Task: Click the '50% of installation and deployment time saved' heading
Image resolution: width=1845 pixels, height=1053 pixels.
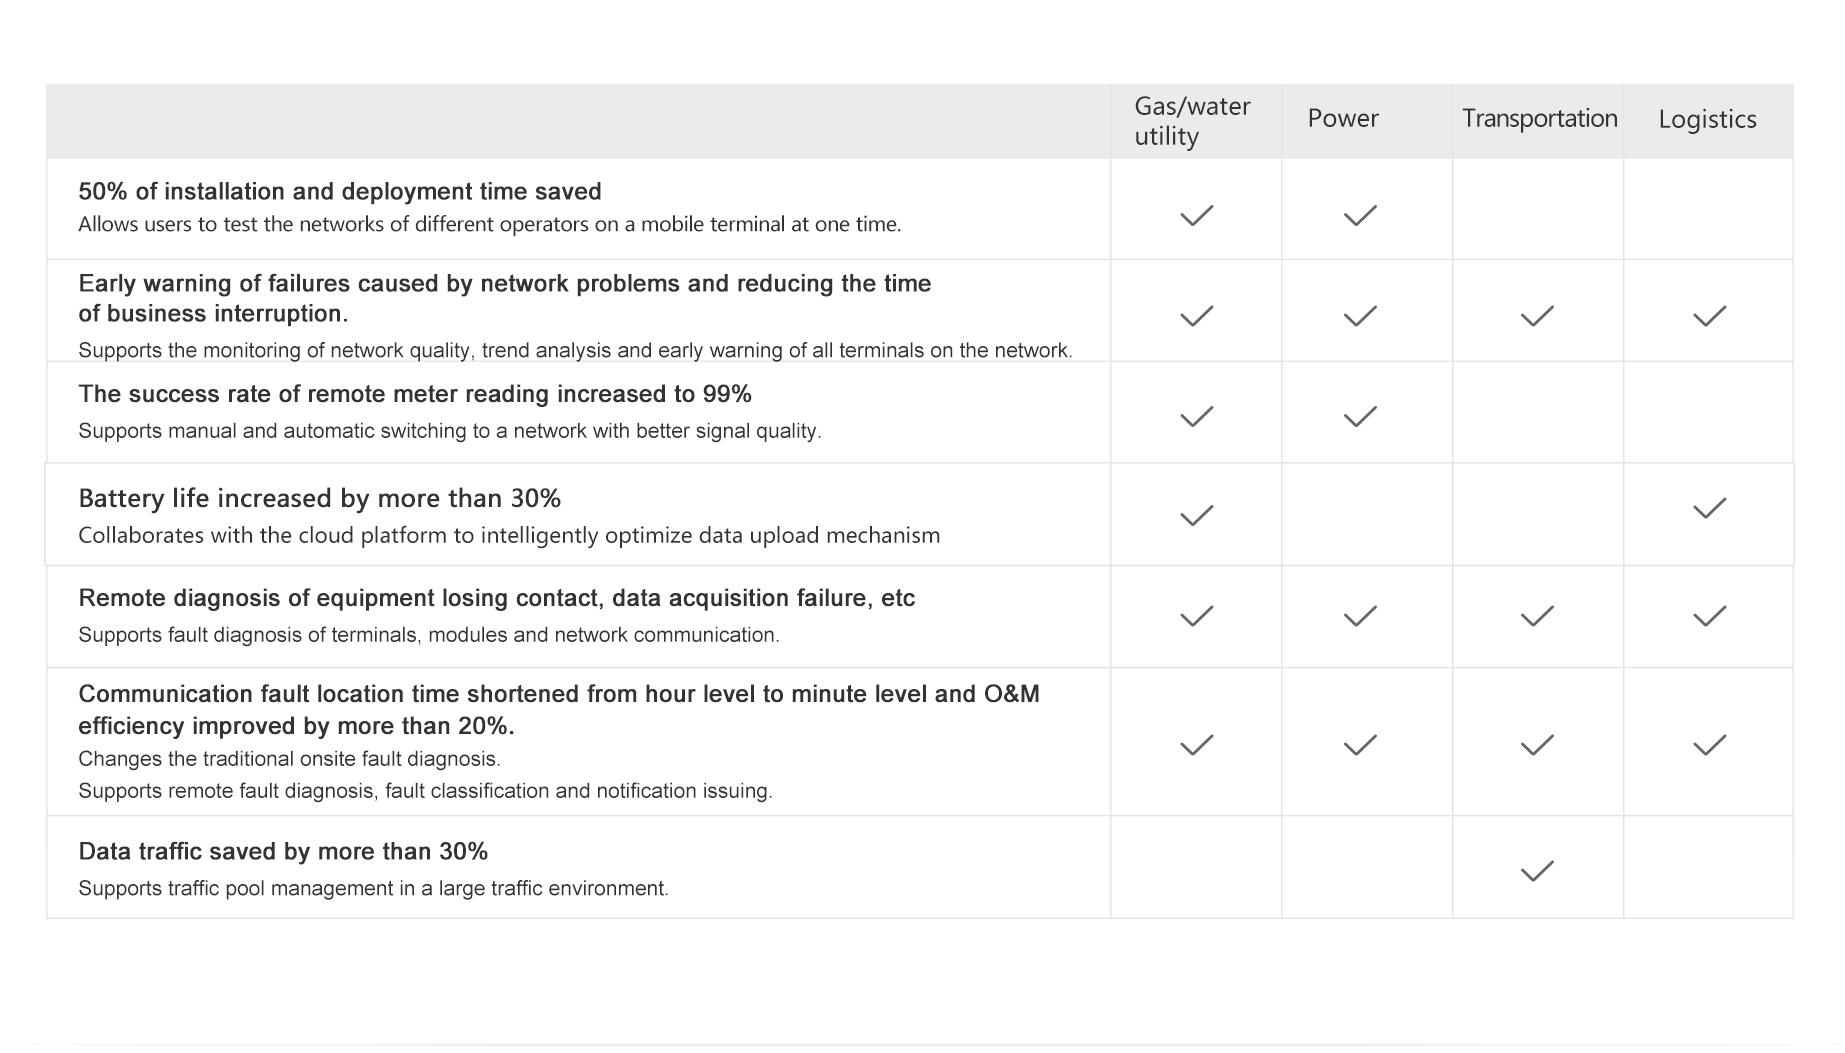Action: [x=340, y=192]
